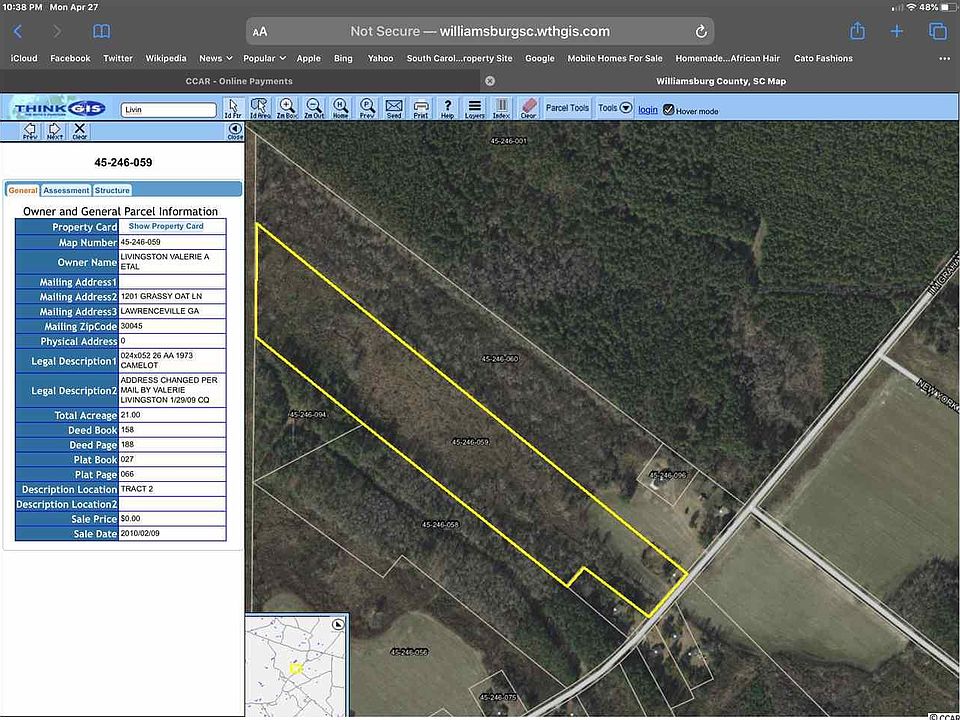The width and height of the screenshot is (960, 720).
Task: Toggle the Hover mode checkbox
Action: [x=669, y=110]
